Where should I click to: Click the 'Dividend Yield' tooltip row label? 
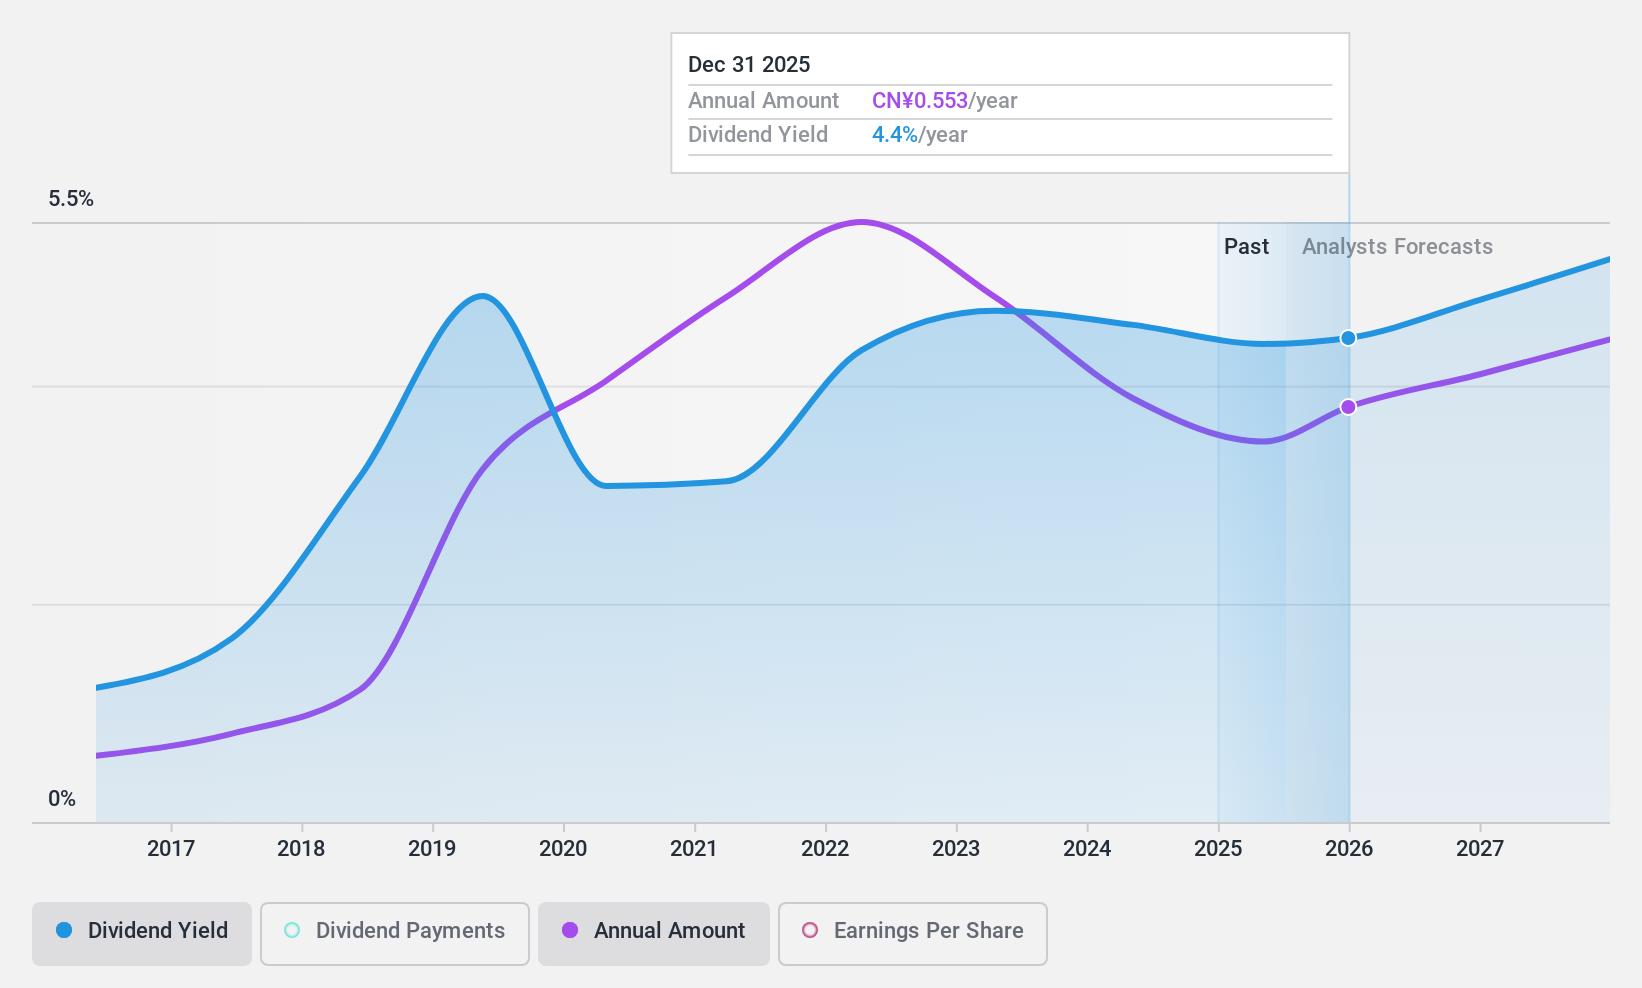tap(758, 135)
